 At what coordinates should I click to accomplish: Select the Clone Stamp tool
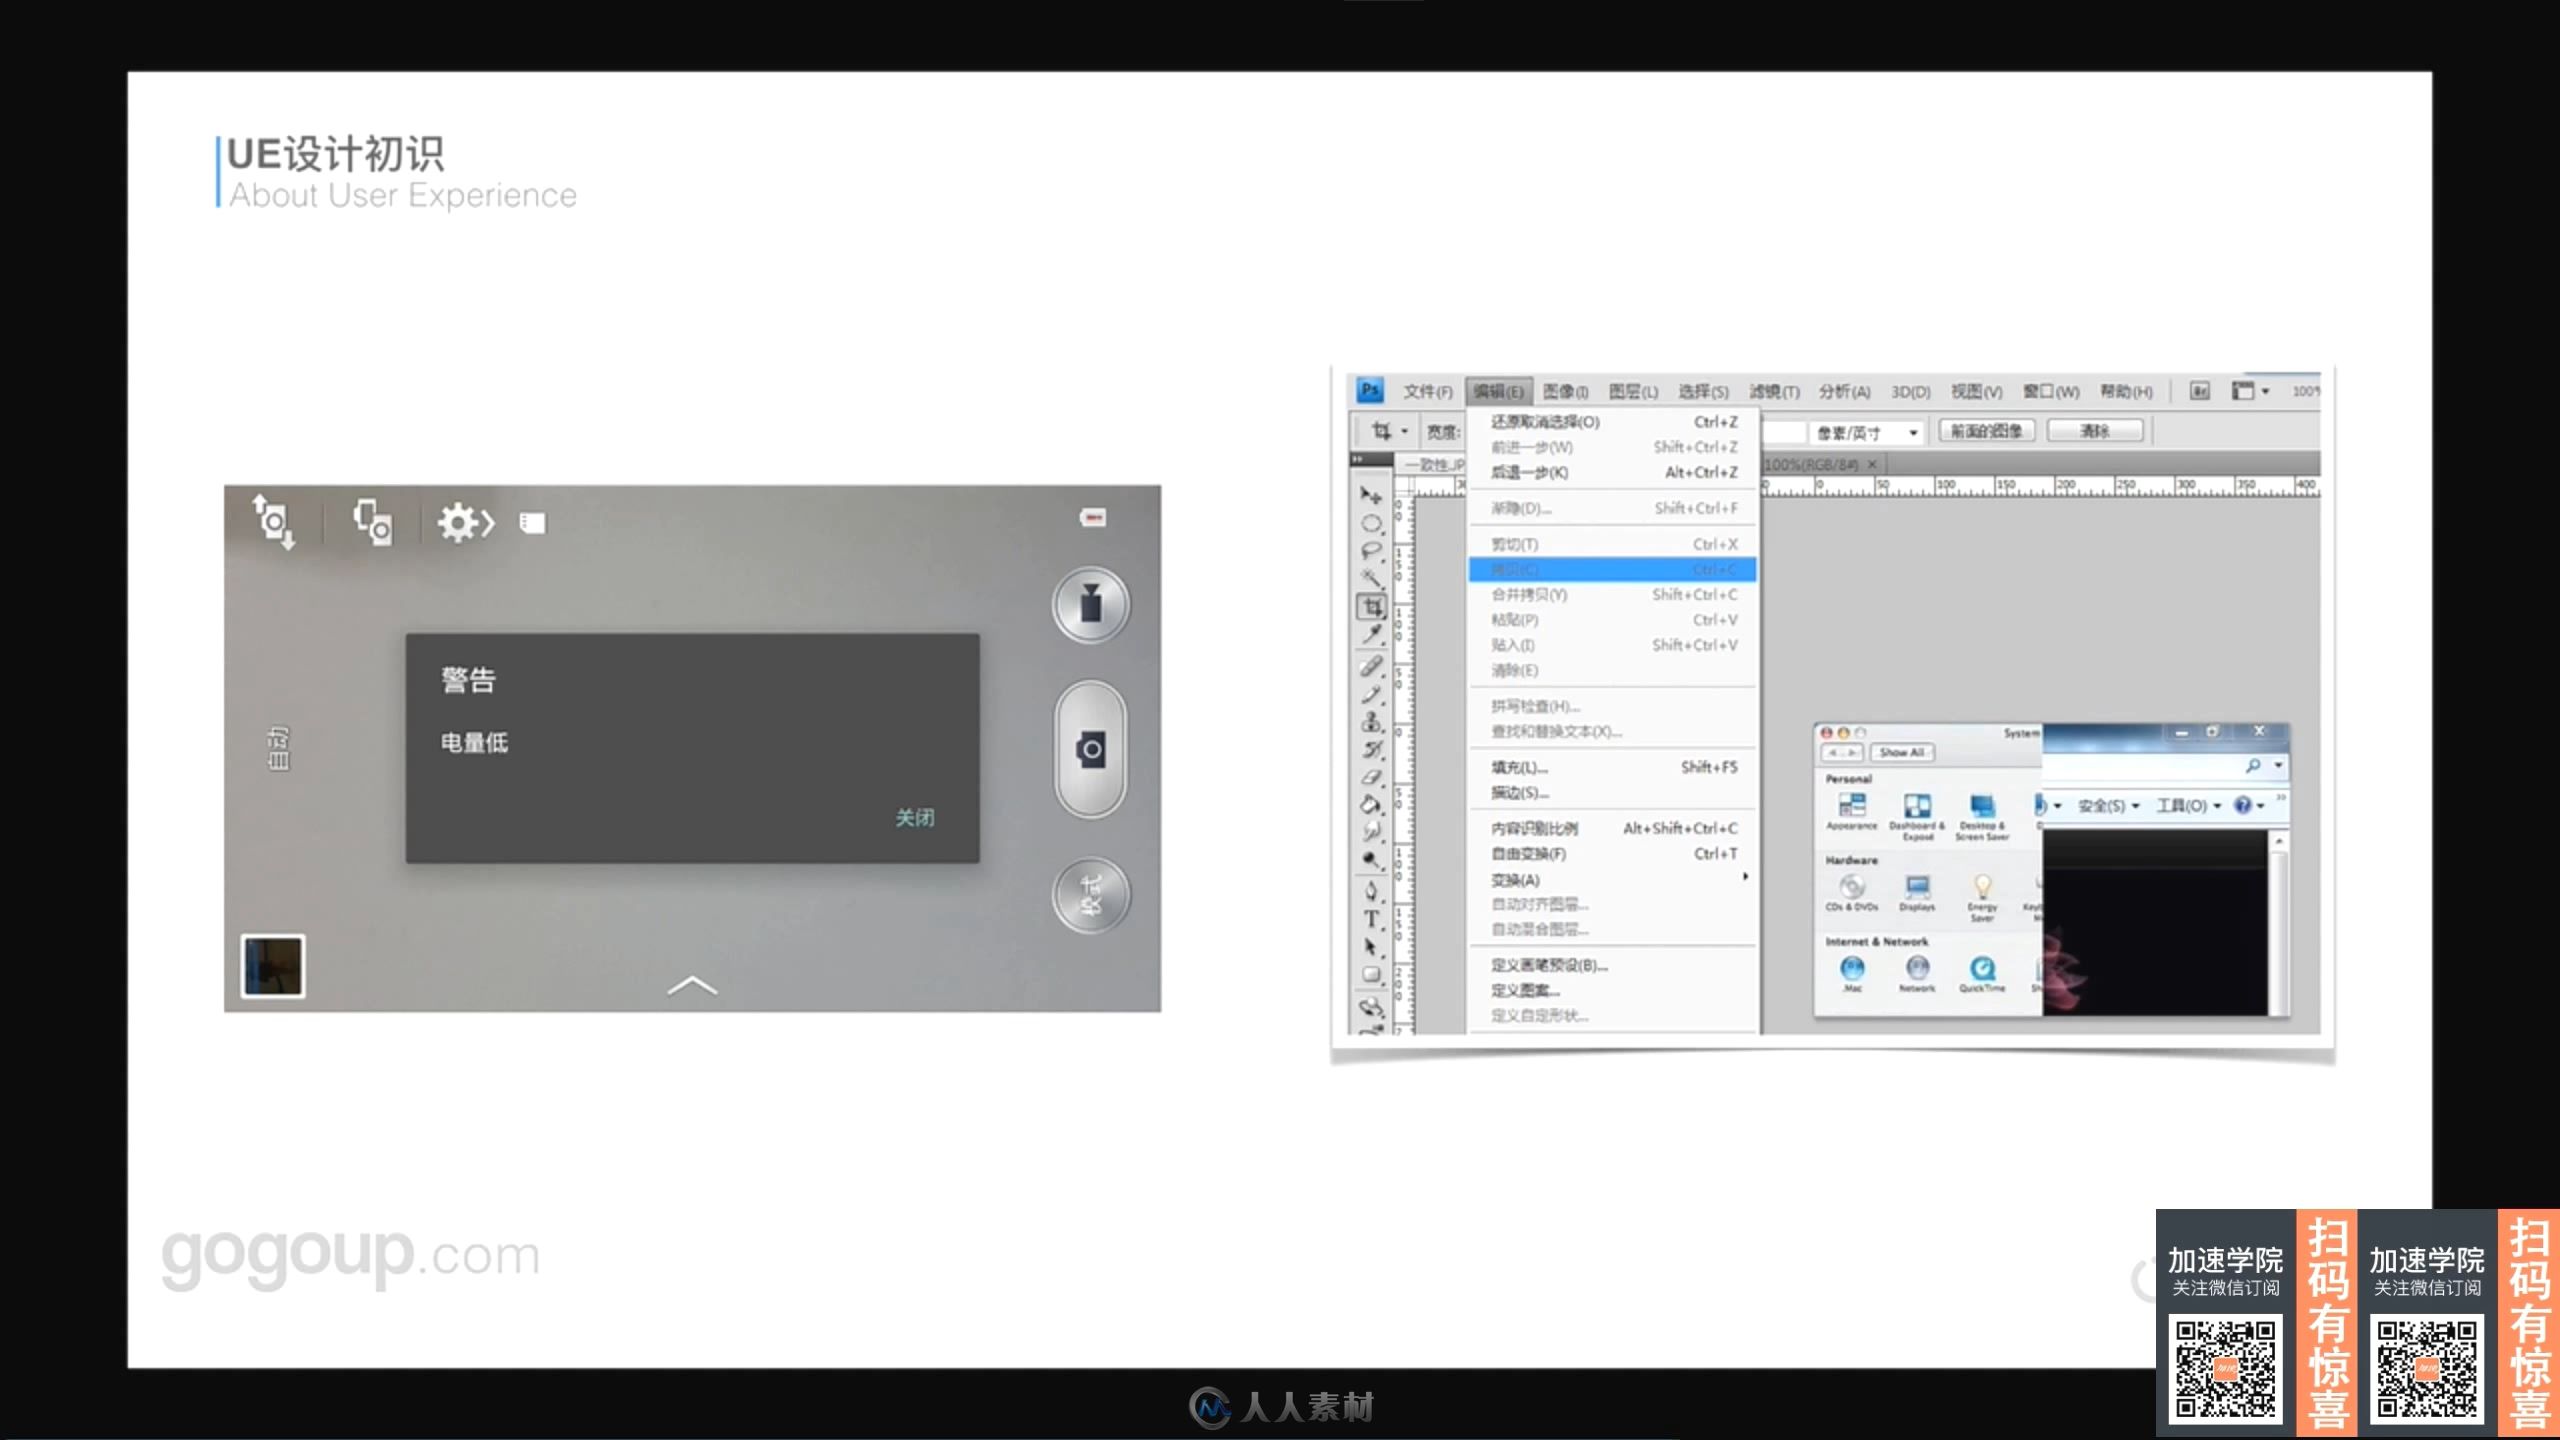pyautogui.click(x=1371, y=721)
